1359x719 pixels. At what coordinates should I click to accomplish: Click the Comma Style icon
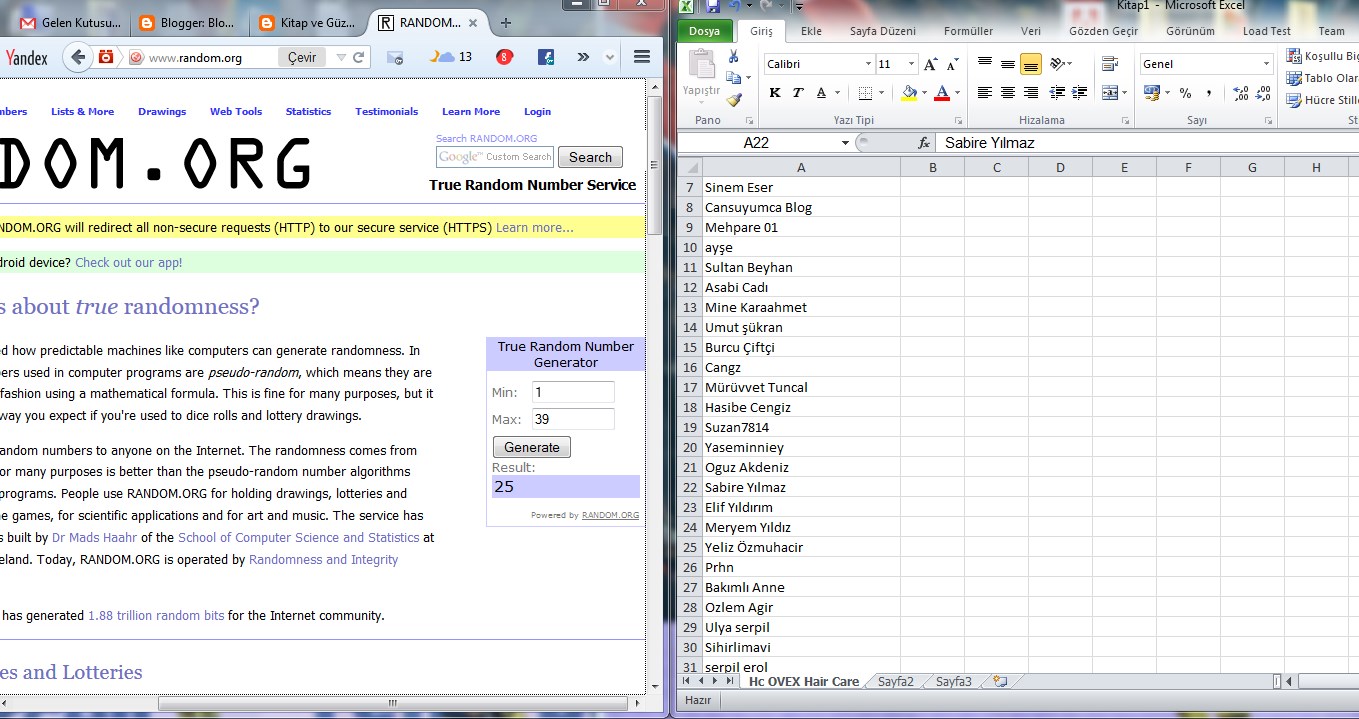point(1209,93)
